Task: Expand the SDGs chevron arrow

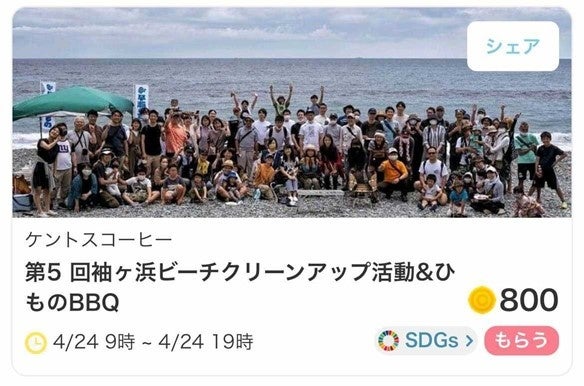Action: (x=469, y=340)
